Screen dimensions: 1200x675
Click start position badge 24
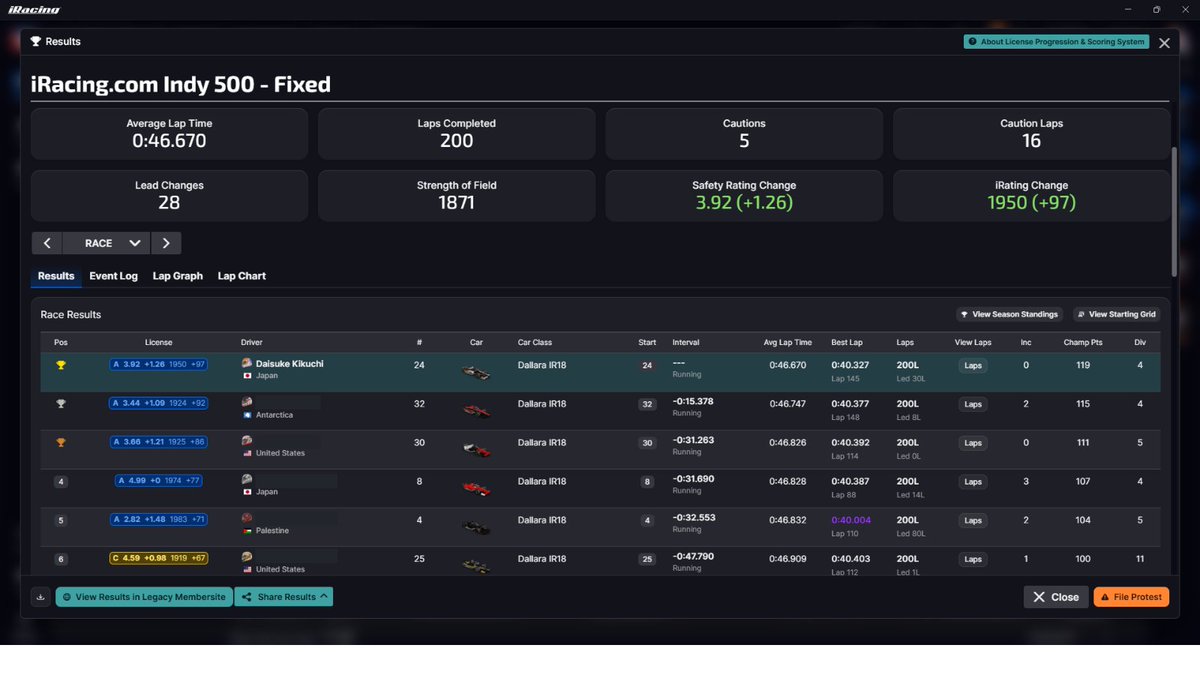click(x=647, y=366)
